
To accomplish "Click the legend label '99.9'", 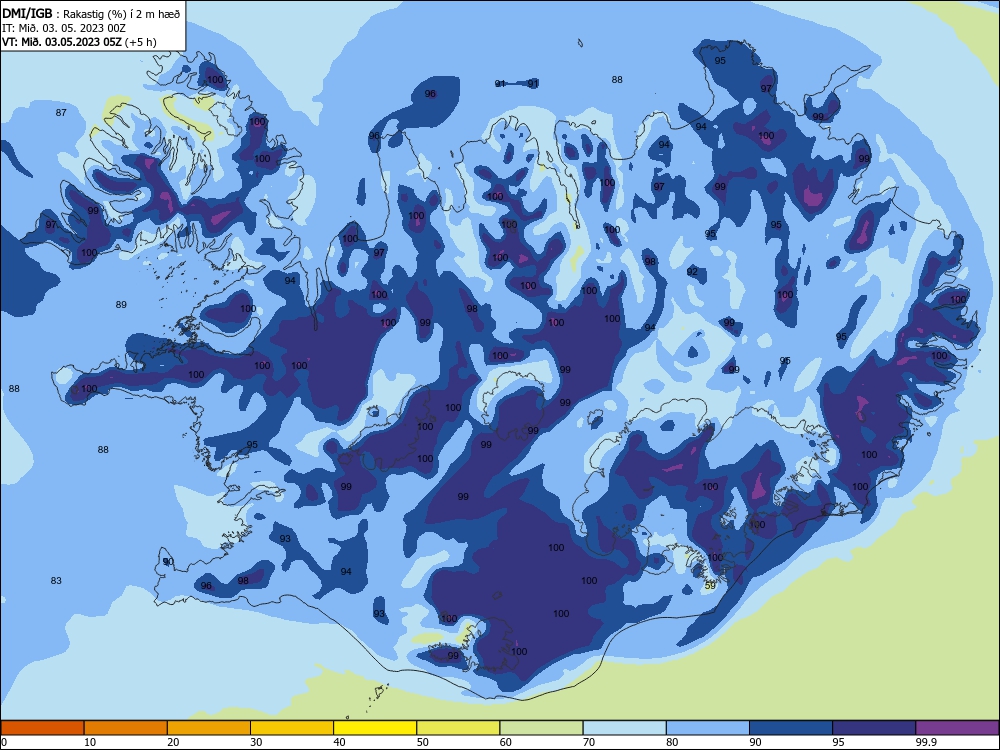I will point(925,742).
